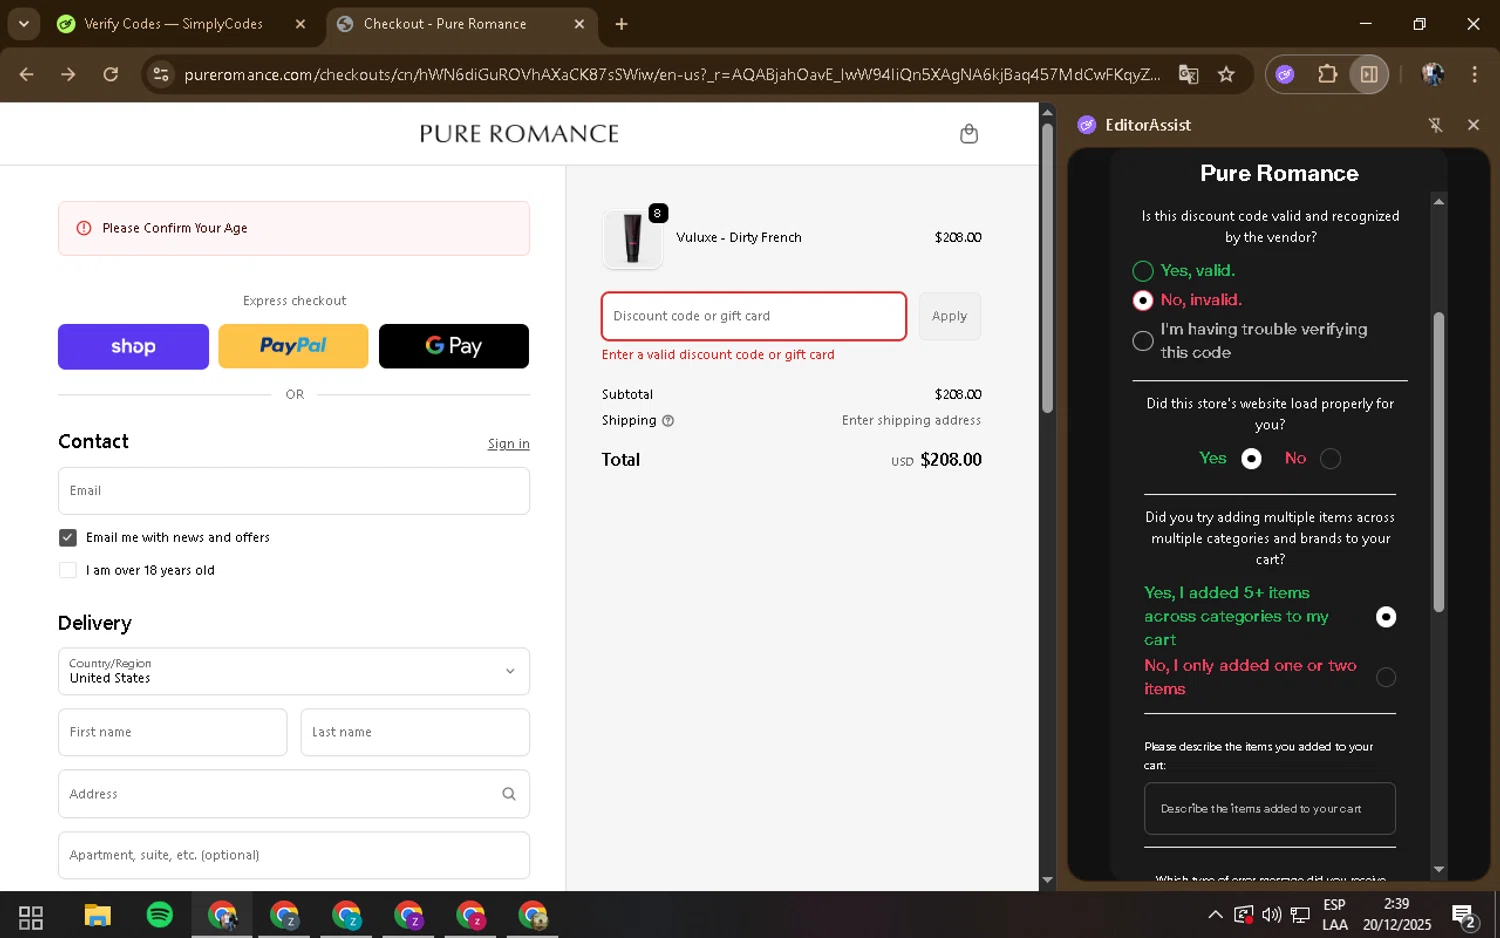The height and width of the screenshot is (938, 1500).
Task: Open the network status tray icon
Action: tap(1300, 914)
